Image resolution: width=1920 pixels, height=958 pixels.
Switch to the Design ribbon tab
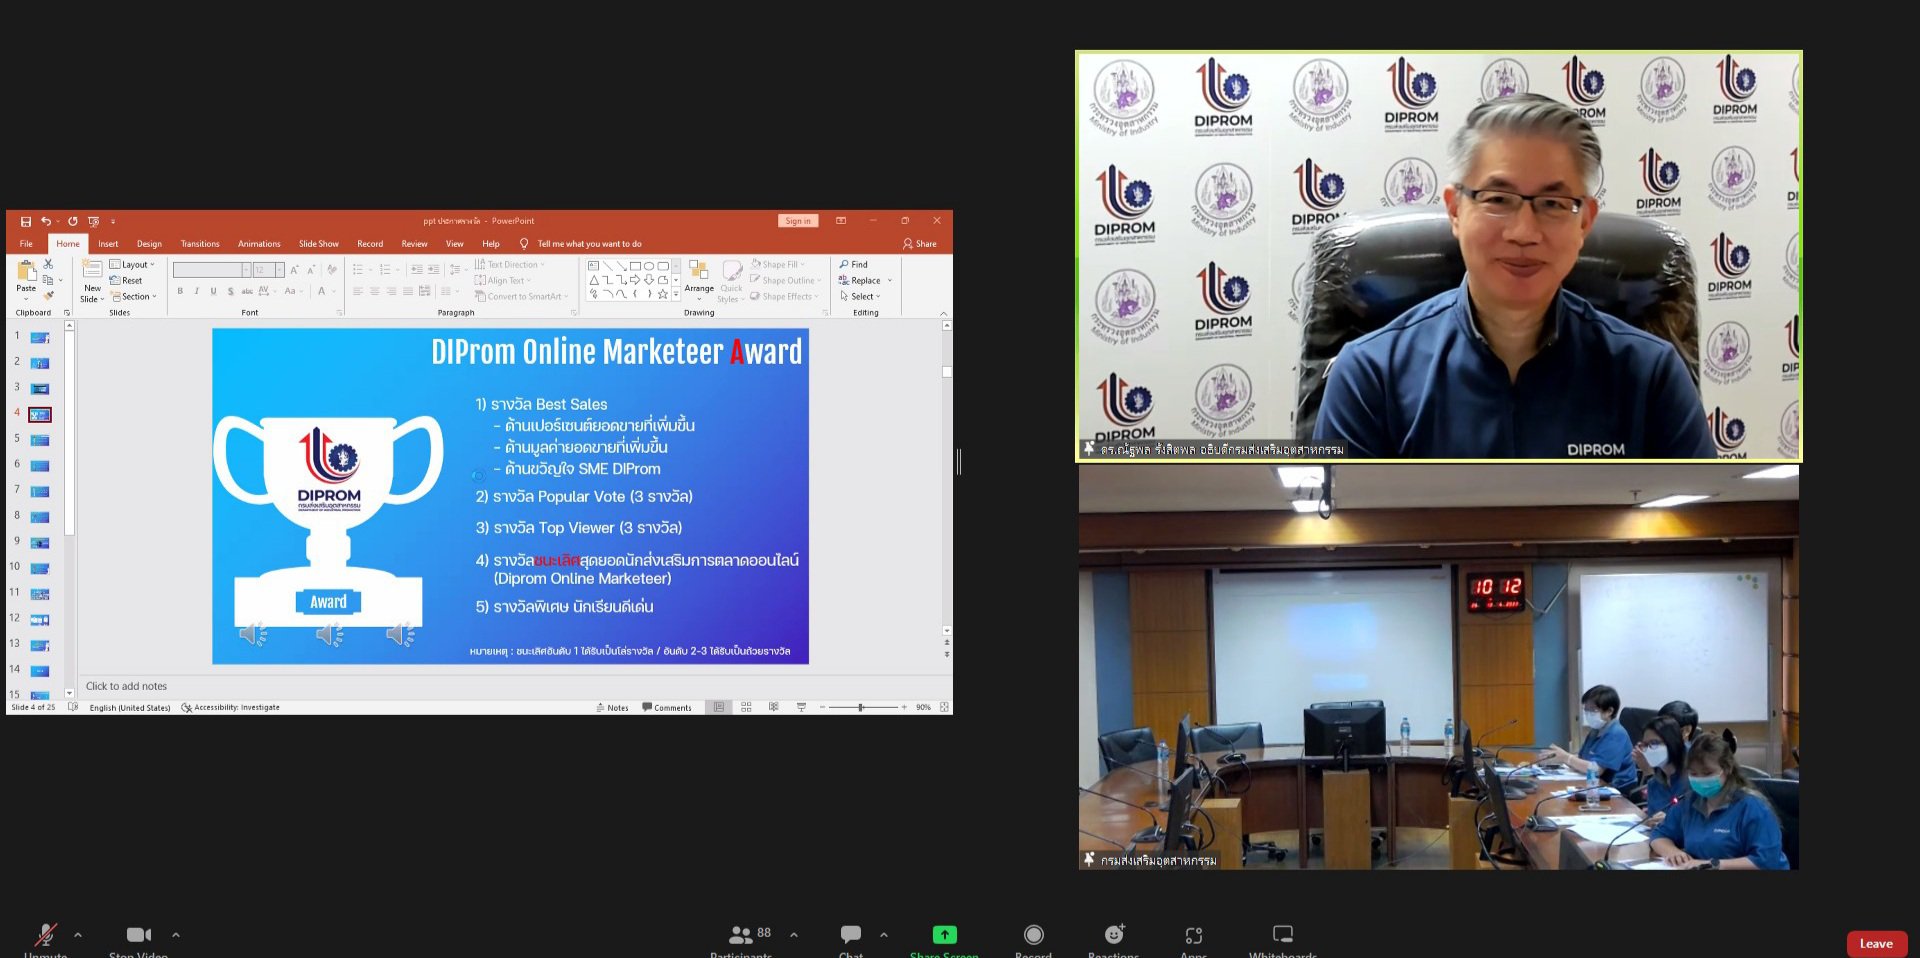click(149, 244)
